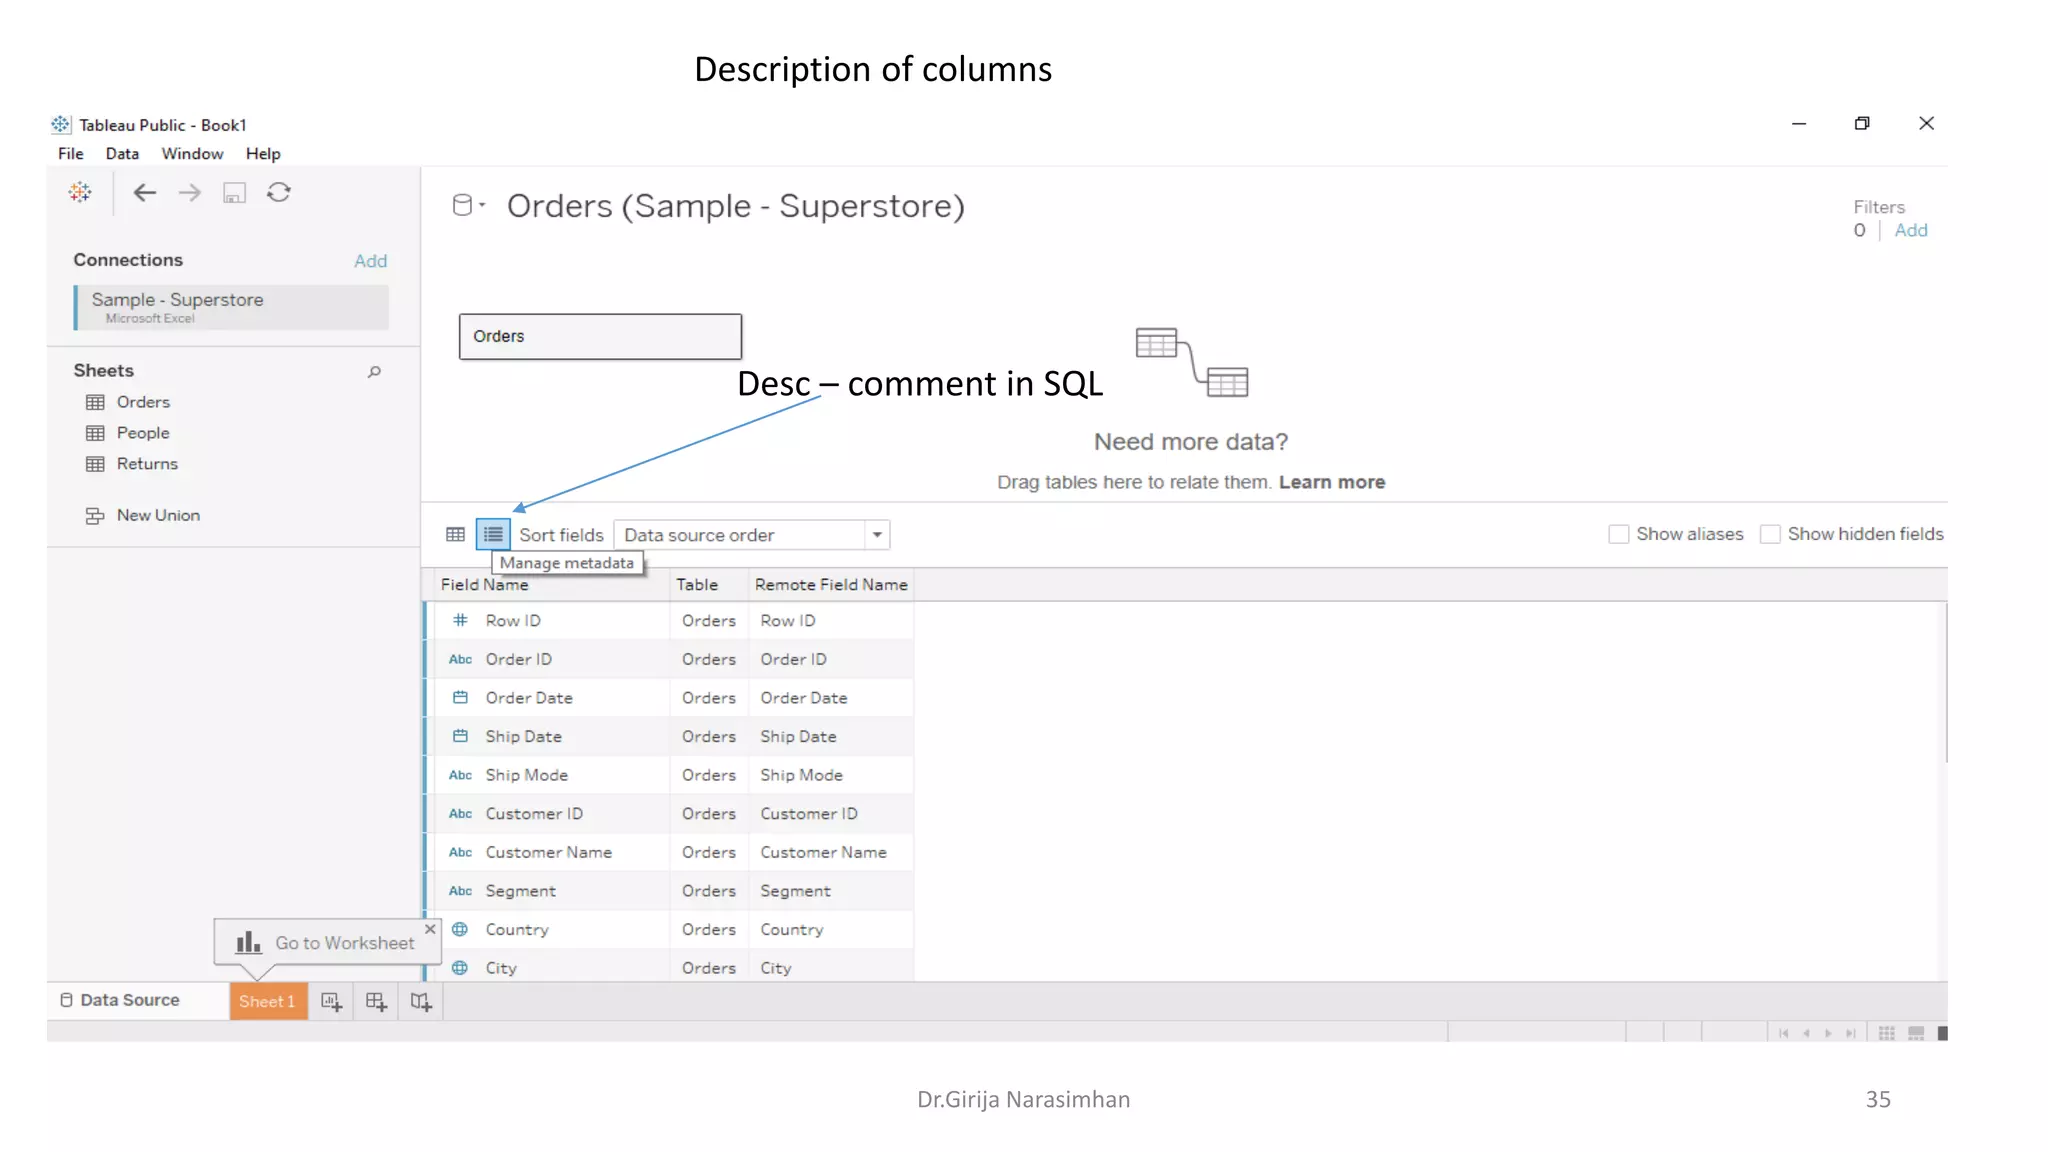Enable the Show hidden fields checkbox

(1770, 534)
